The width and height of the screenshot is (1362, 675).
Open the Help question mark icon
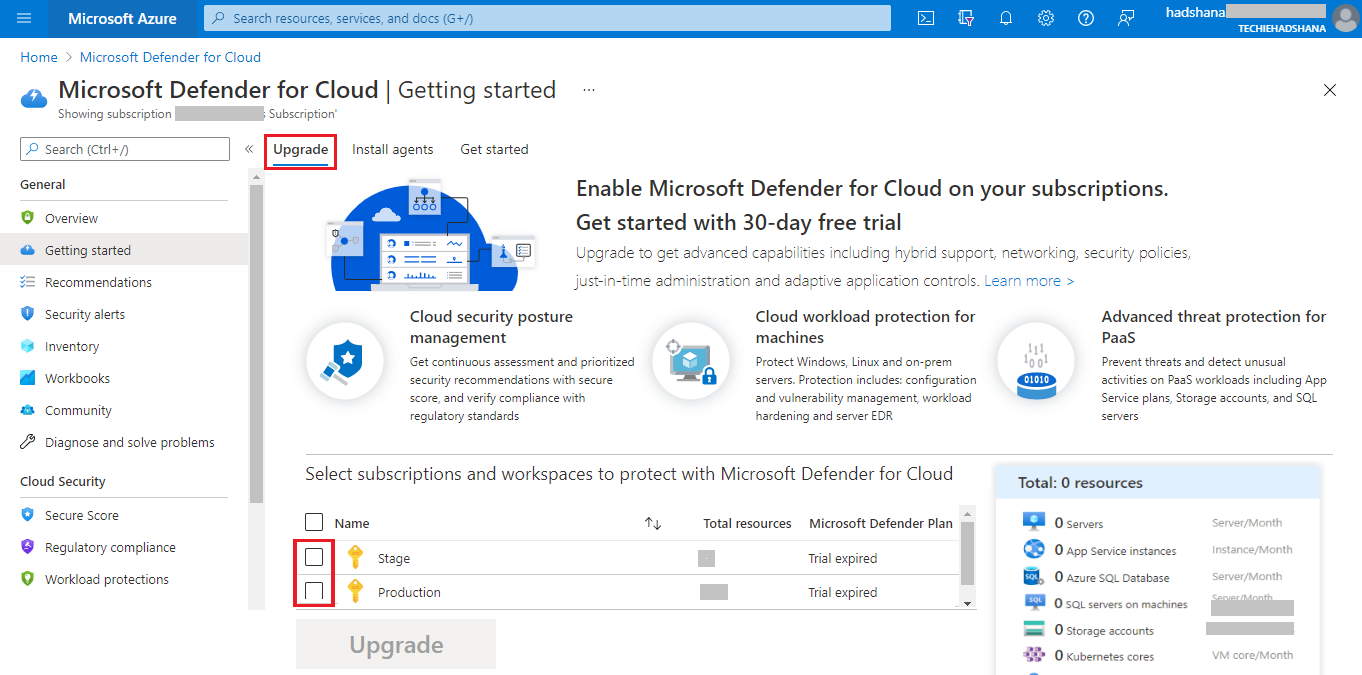pyautogui.click(x=1086, y=18)
